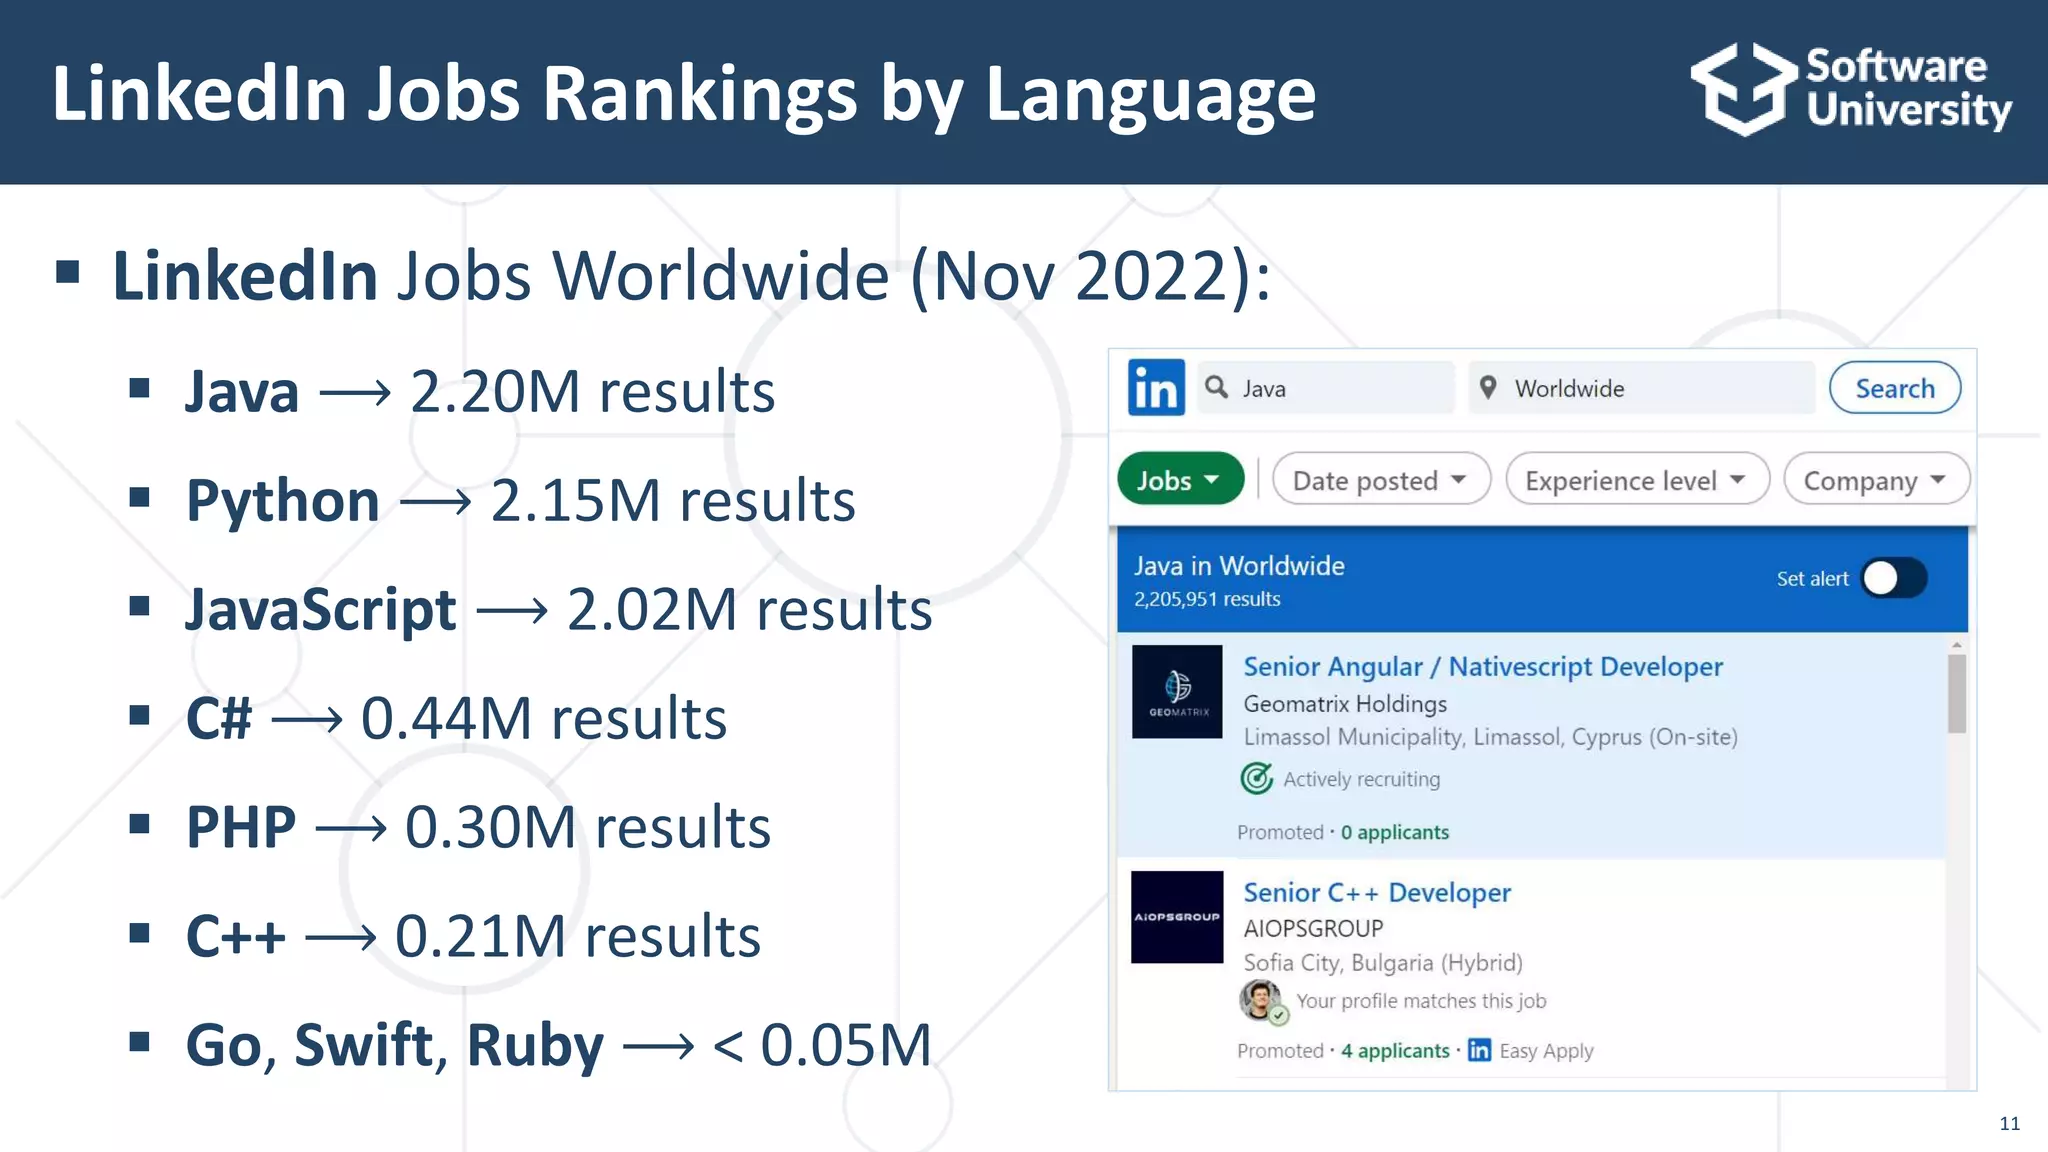2048x1152 pixels.
Task: Click 'Your profile matches this job' text
Action: (1421, 1001)
